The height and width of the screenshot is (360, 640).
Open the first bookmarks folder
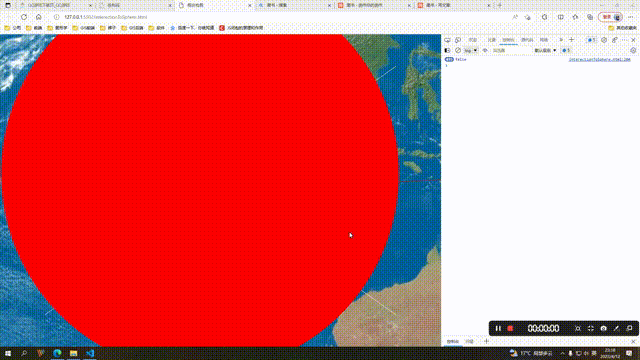pyautogui.click(x=13, y=28)
